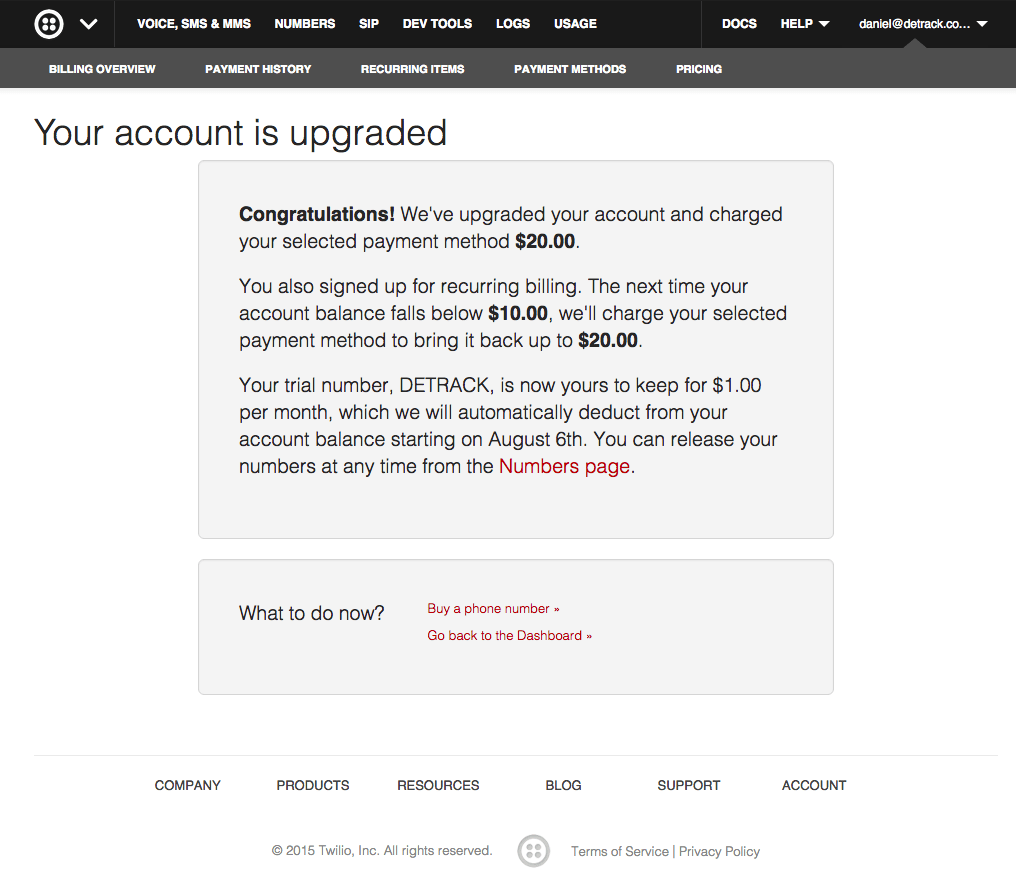Click the bold 'Congratulations!' text

click(x=317, y=214)
